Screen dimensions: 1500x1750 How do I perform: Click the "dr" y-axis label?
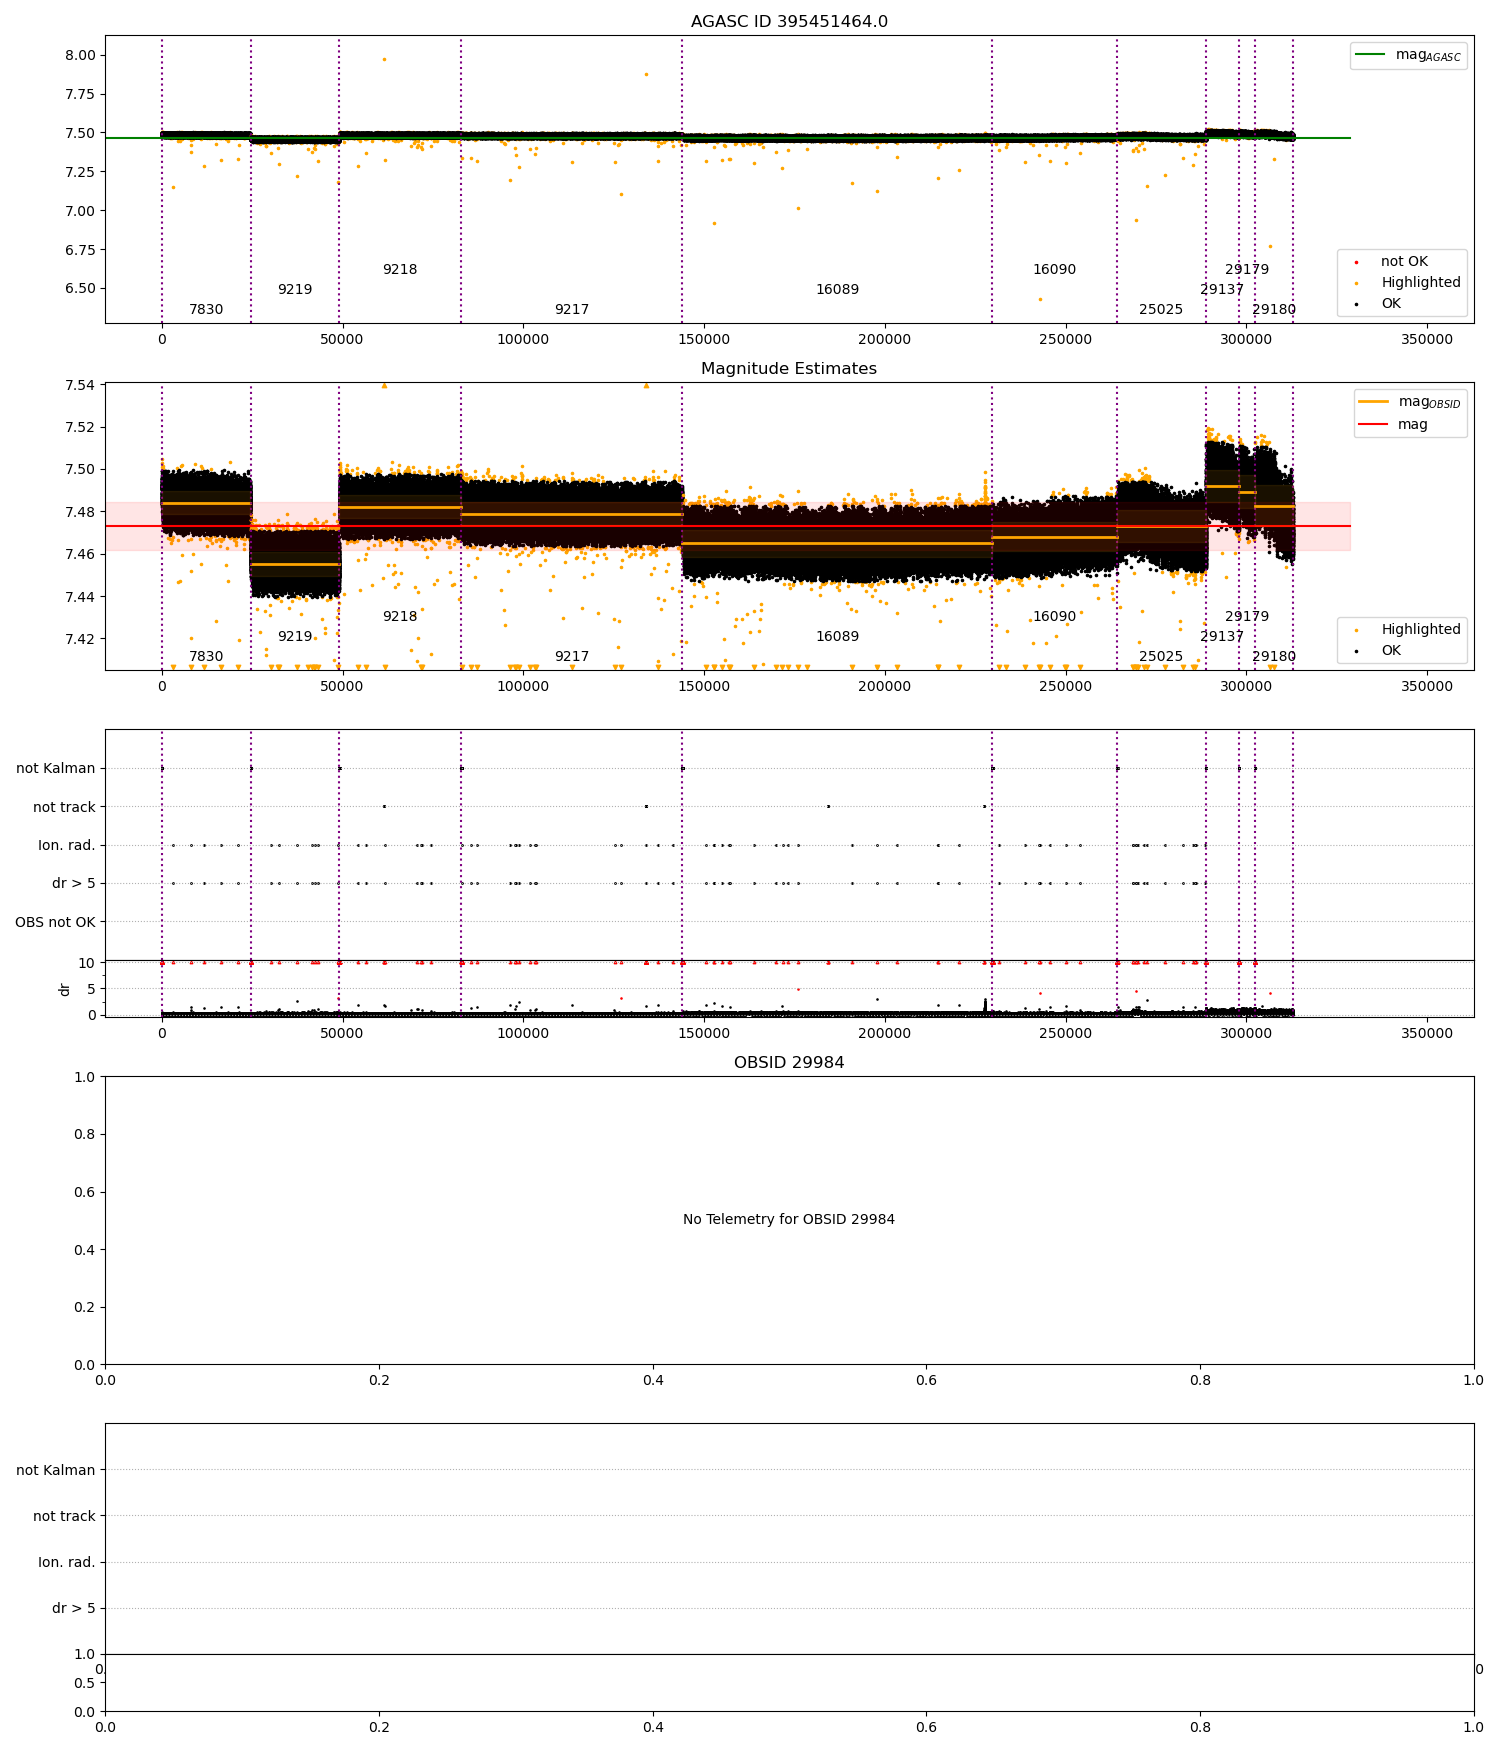click(65, 989)
